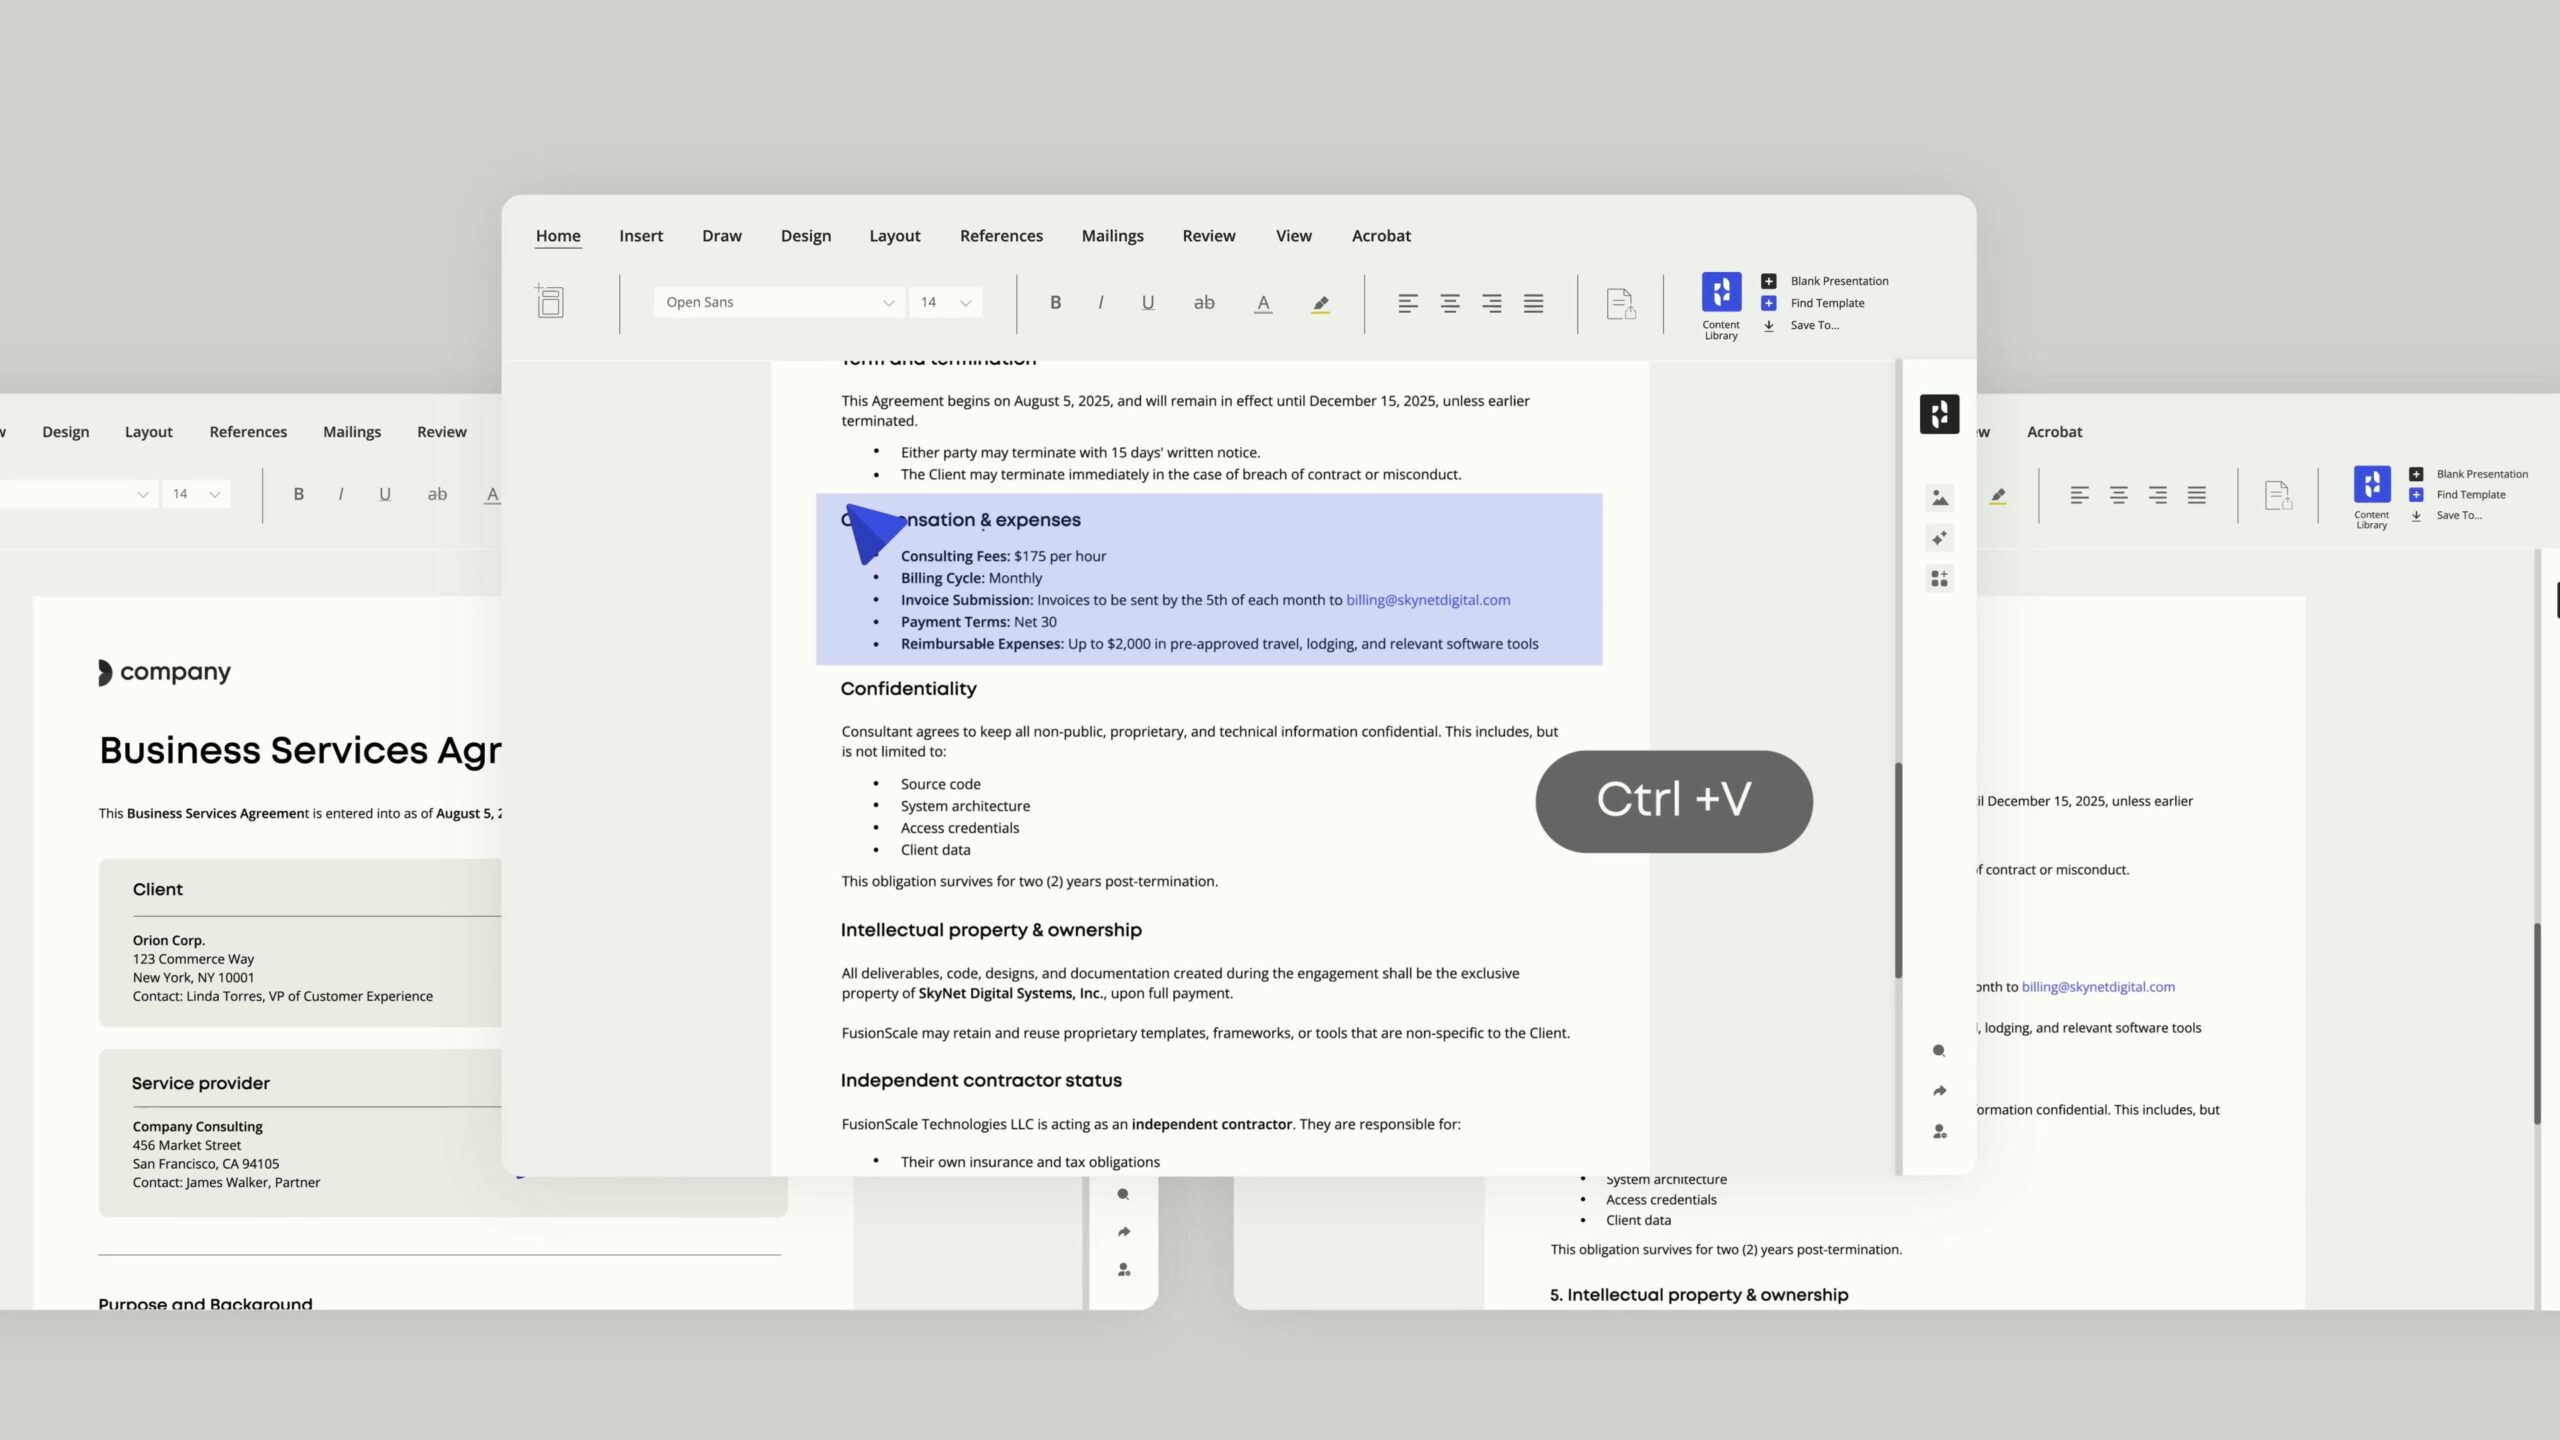Click Save To... in front window

coord(1800,325)
